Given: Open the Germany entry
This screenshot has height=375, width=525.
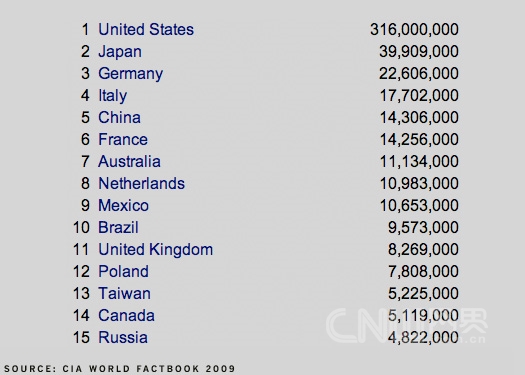Looking at the screenshot, I should coord(131,74).
